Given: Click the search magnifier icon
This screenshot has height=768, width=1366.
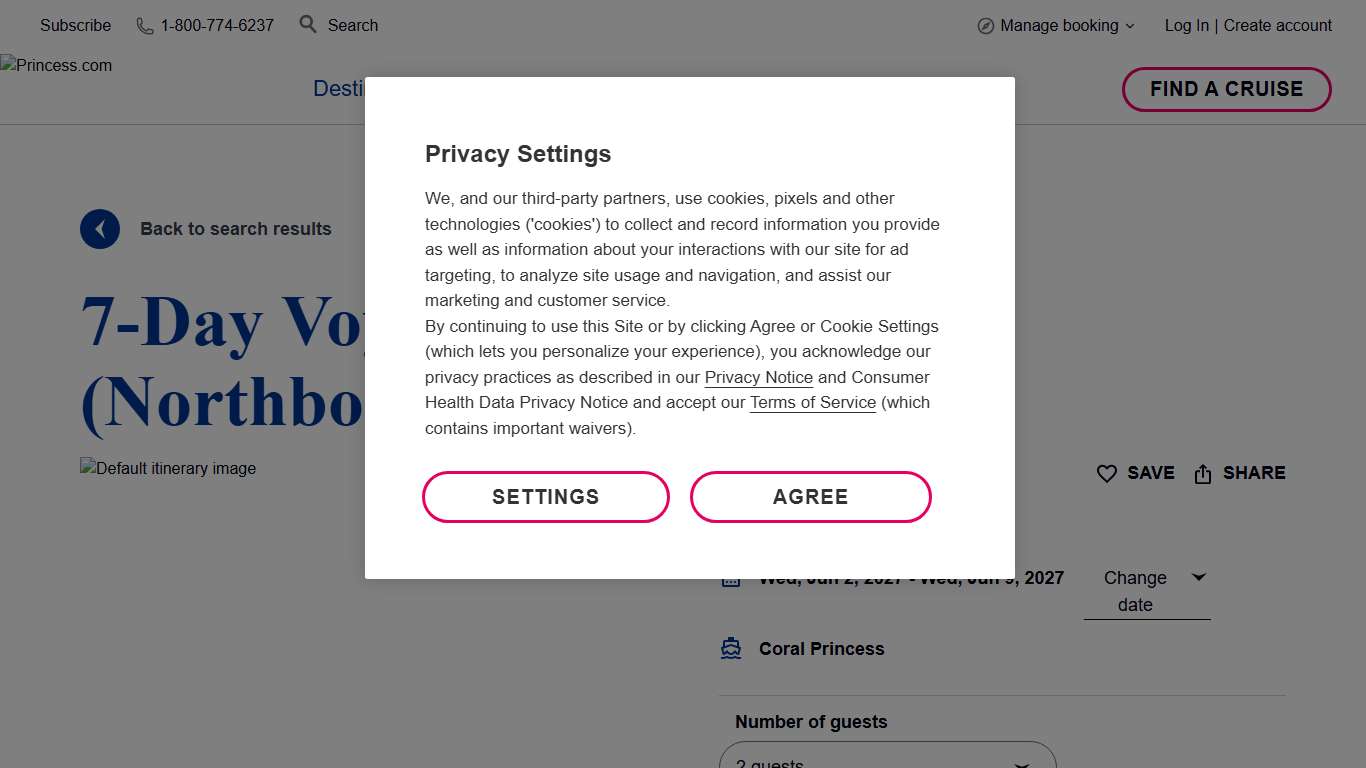Looking at the screenshot, I should tap(308, 24).
